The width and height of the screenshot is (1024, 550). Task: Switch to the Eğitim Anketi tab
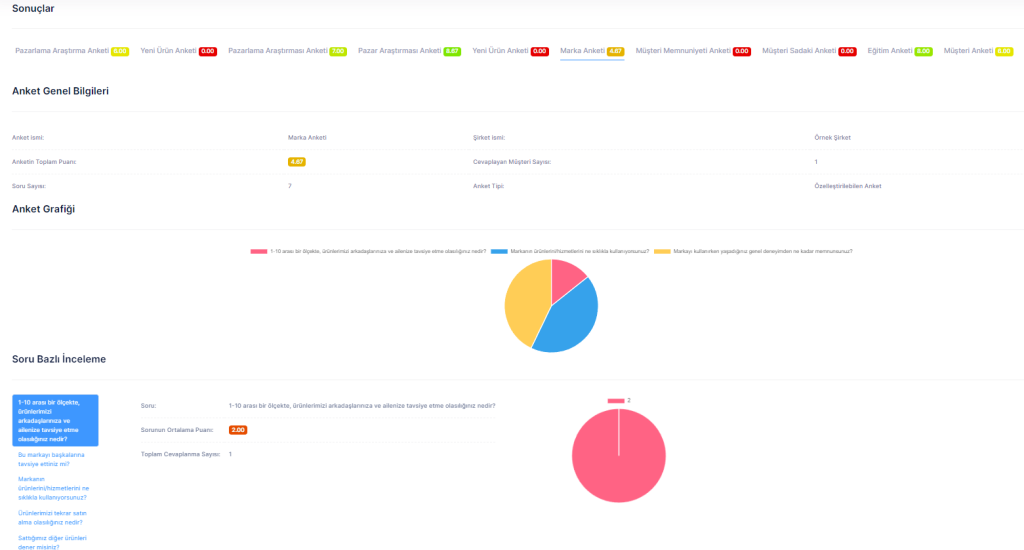pos(899,51)
